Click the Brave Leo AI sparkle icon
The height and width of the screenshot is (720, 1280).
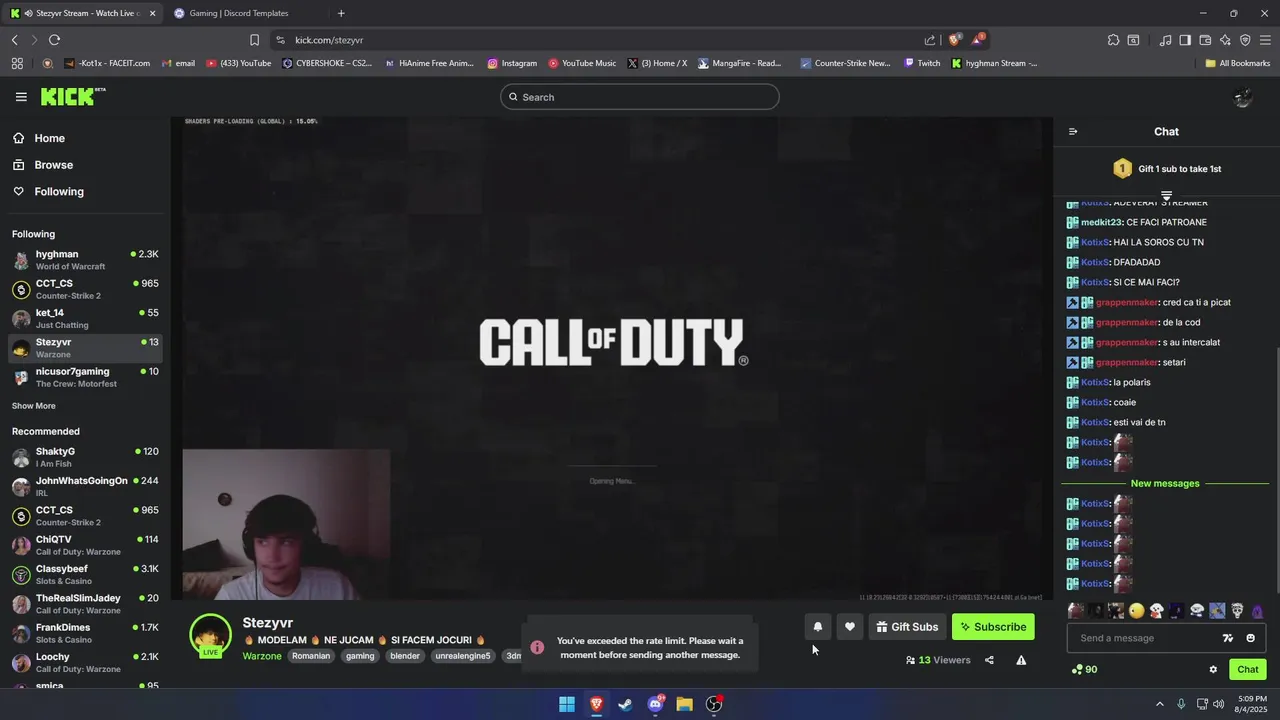click(1225, 40)
